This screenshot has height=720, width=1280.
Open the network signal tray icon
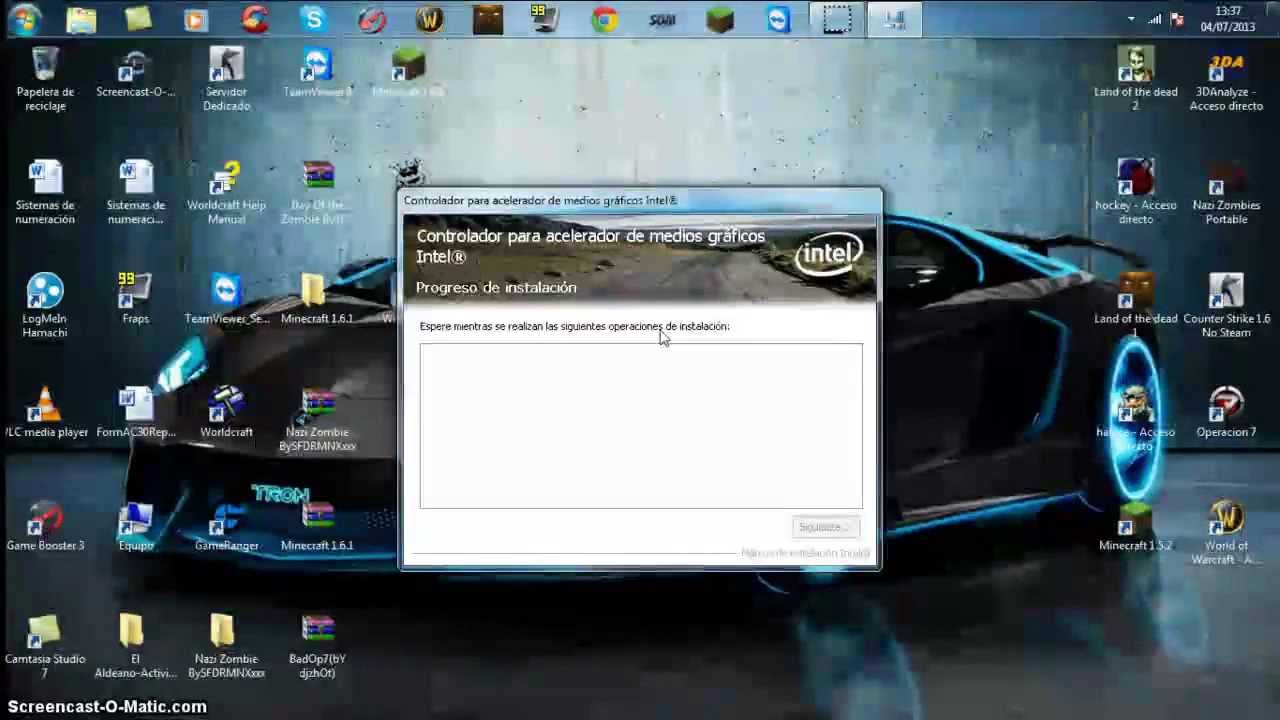pos(1155,19)
